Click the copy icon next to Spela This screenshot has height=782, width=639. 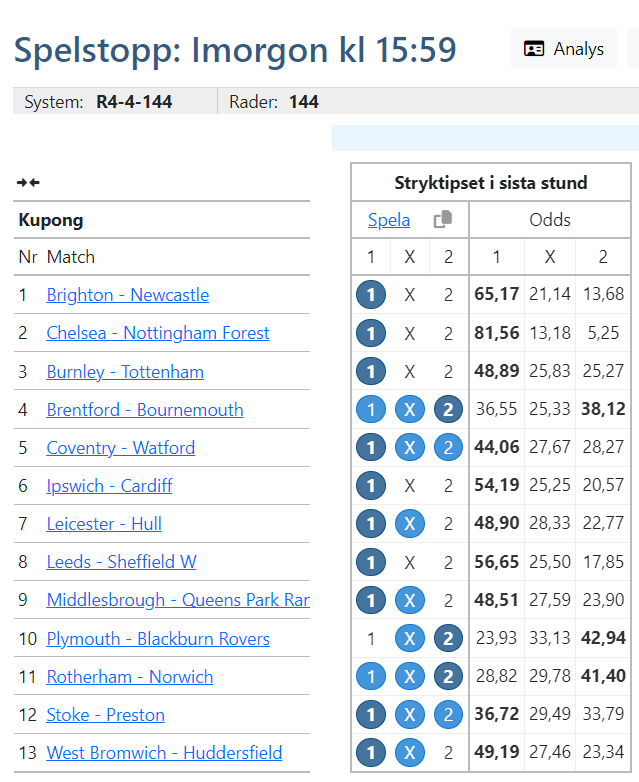[x=442, y=219]
